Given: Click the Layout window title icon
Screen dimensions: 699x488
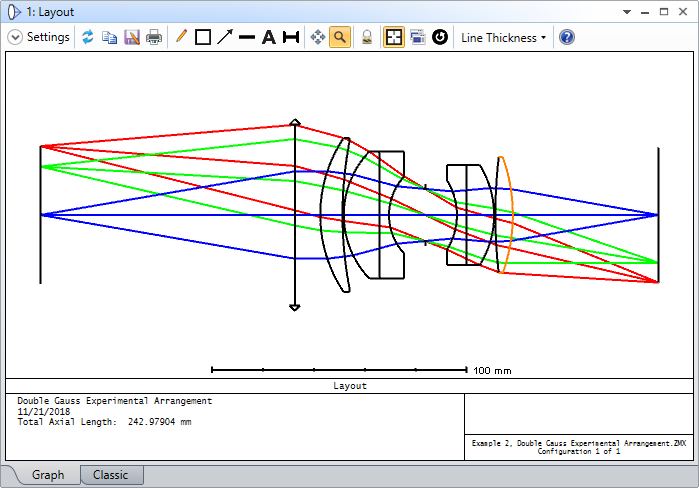Looking at the screenshot, I should click(14, 12).
